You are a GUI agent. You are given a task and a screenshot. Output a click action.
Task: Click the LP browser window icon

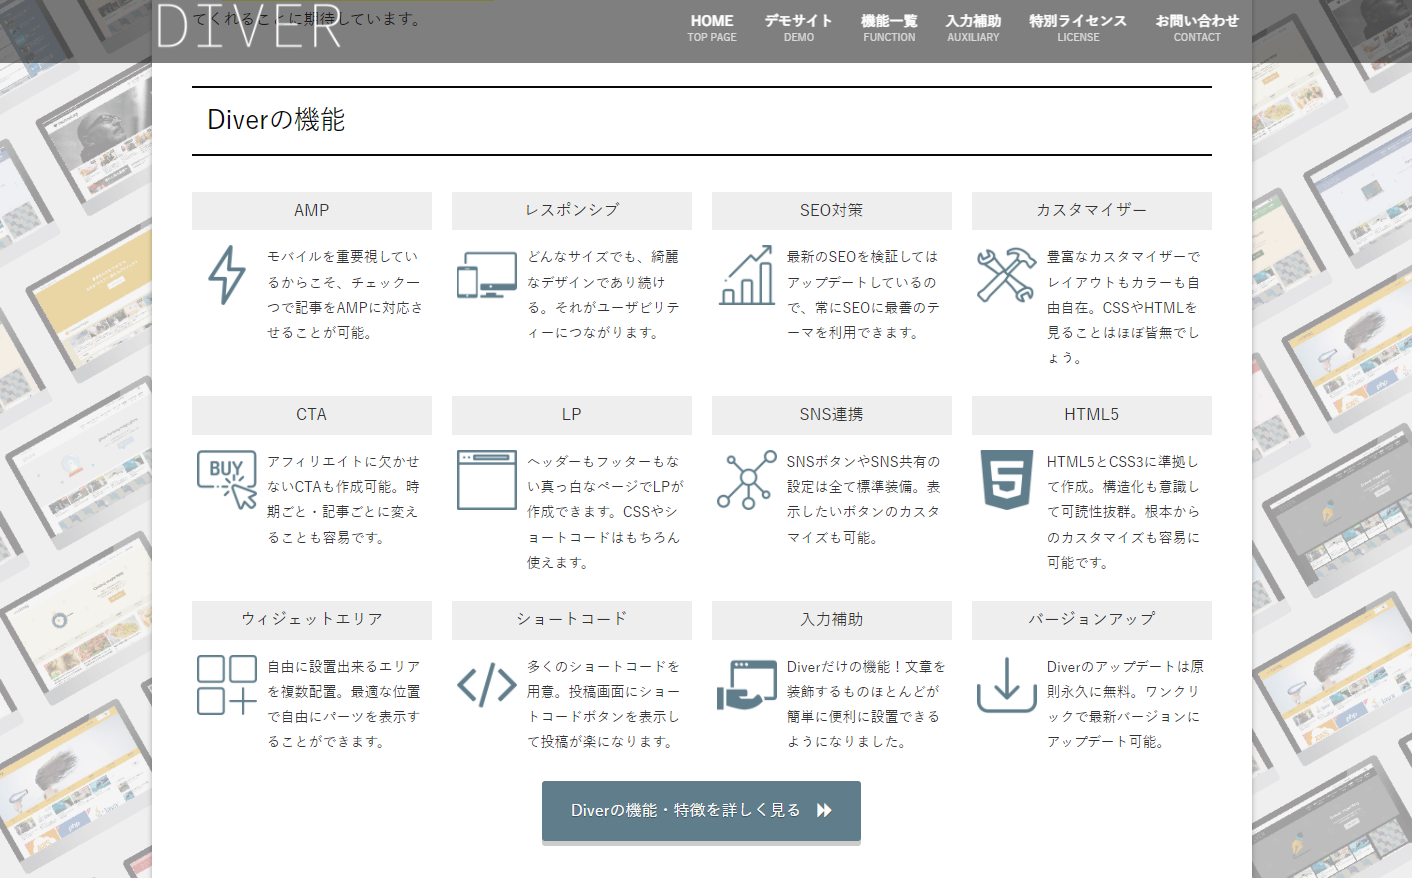pyautogui.click(x=487, y=480)
